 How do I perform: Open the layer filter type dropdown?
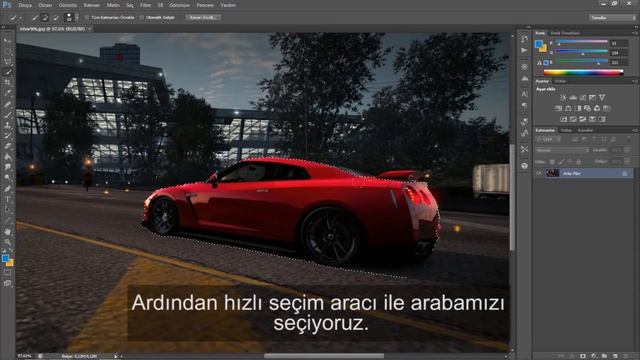point(550,140)
